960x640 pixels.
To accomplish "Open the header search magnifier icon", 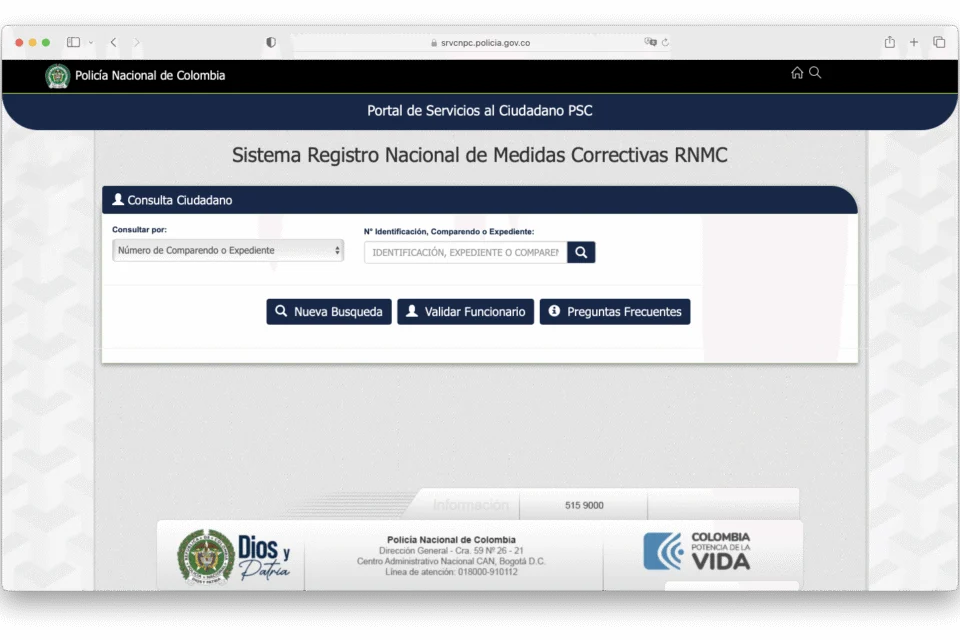I will coord(815,73).
